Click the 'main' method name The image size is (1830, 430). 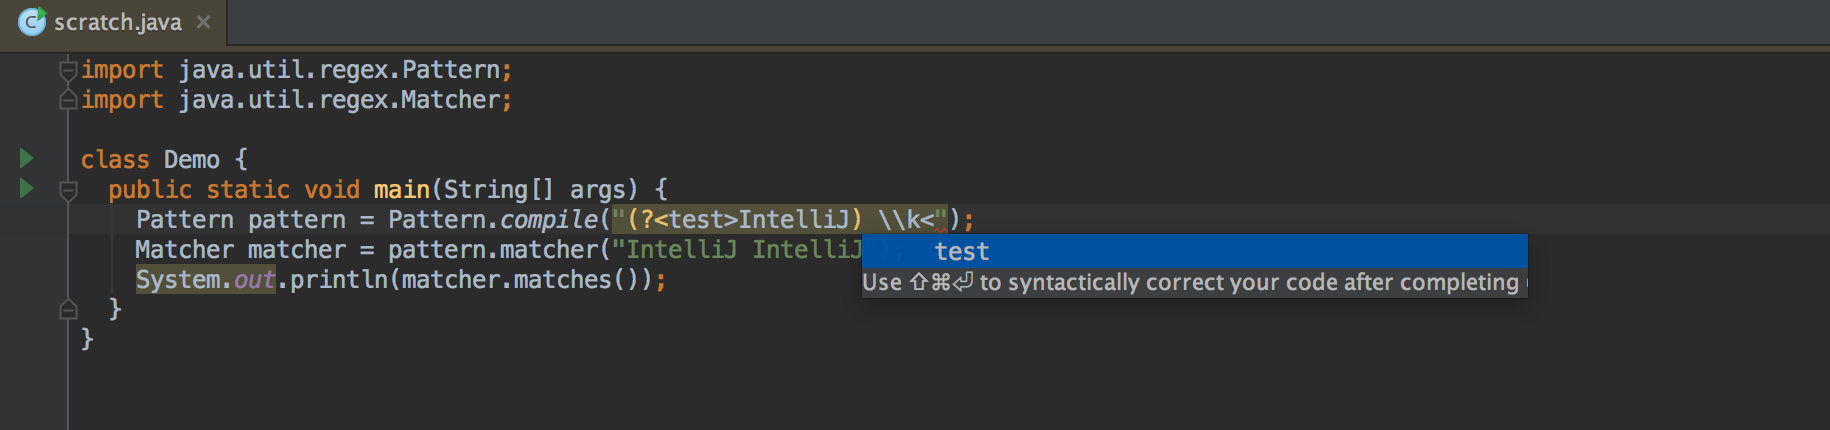click(x=402, y=189)
